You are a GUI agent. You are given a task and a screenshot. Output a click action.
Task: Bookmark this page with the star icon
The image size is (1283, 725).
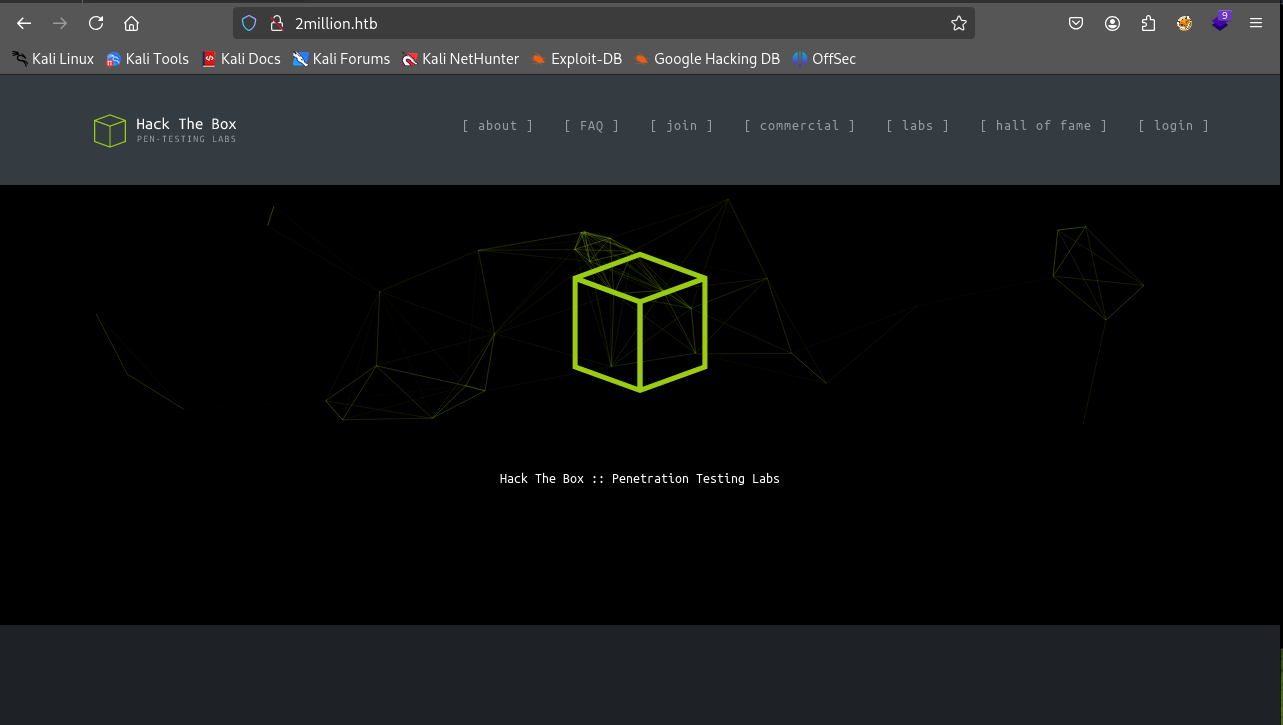[x=959, y=23]
